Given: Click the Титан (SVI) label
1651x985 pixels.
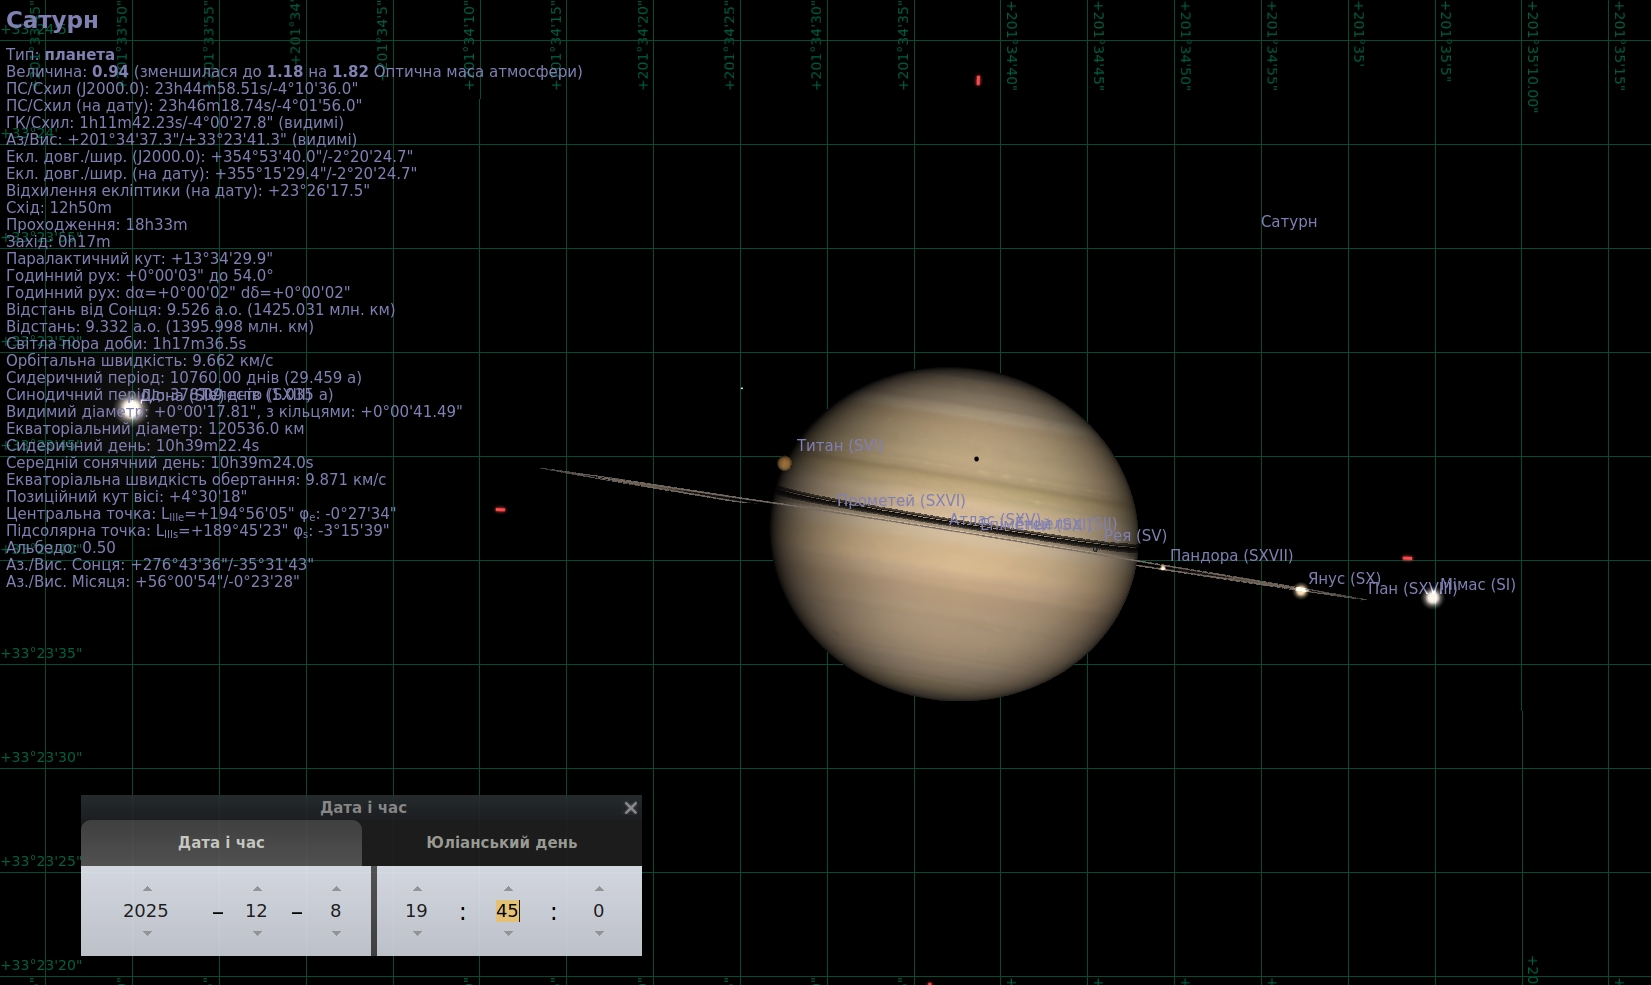Looking at the screenshot, I should (x=840, y=446).
